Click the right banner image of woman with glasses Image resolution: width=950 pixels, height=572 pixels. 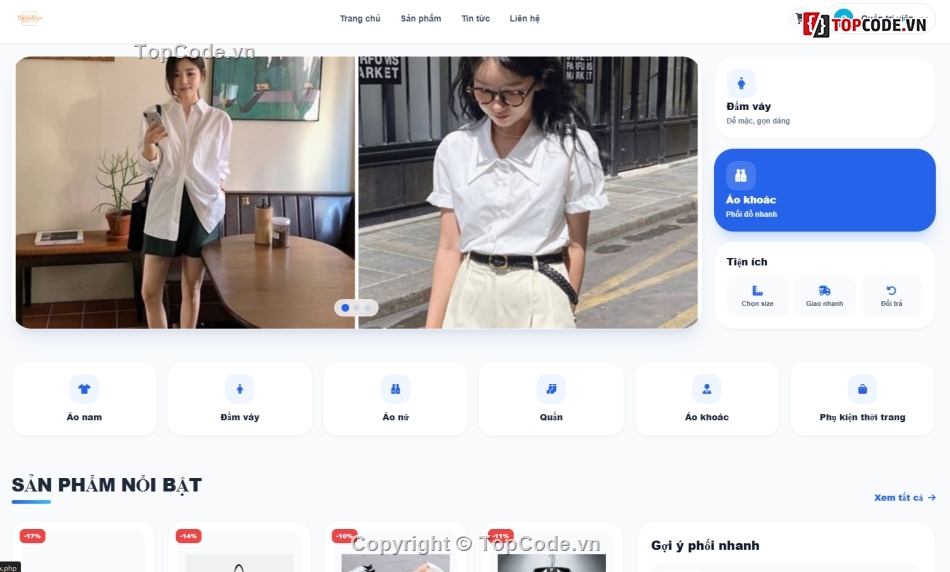[x=528, y=192]
